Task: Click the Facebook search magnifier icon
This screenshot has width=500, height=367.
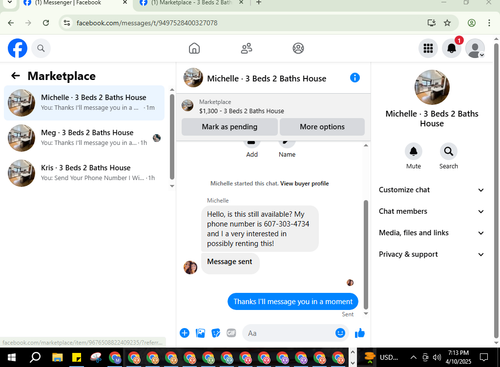Action: (41, 48)
